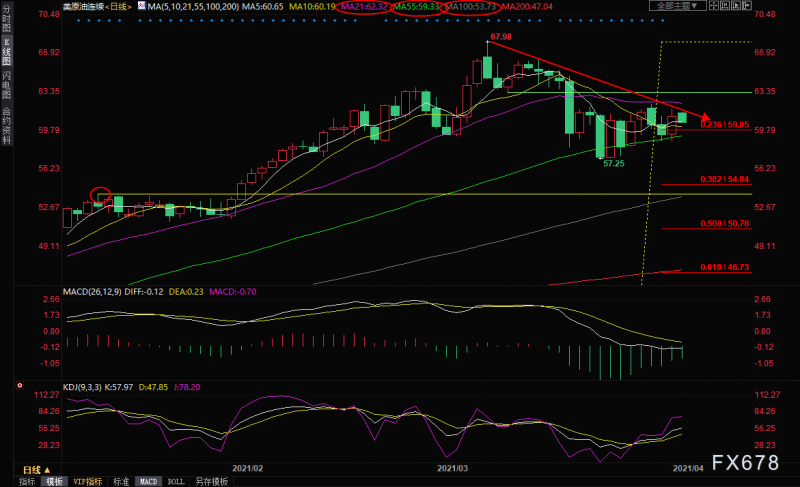Click the red trendline arrowhead
This screenshot has width=800, height=487.
(705, 118)
